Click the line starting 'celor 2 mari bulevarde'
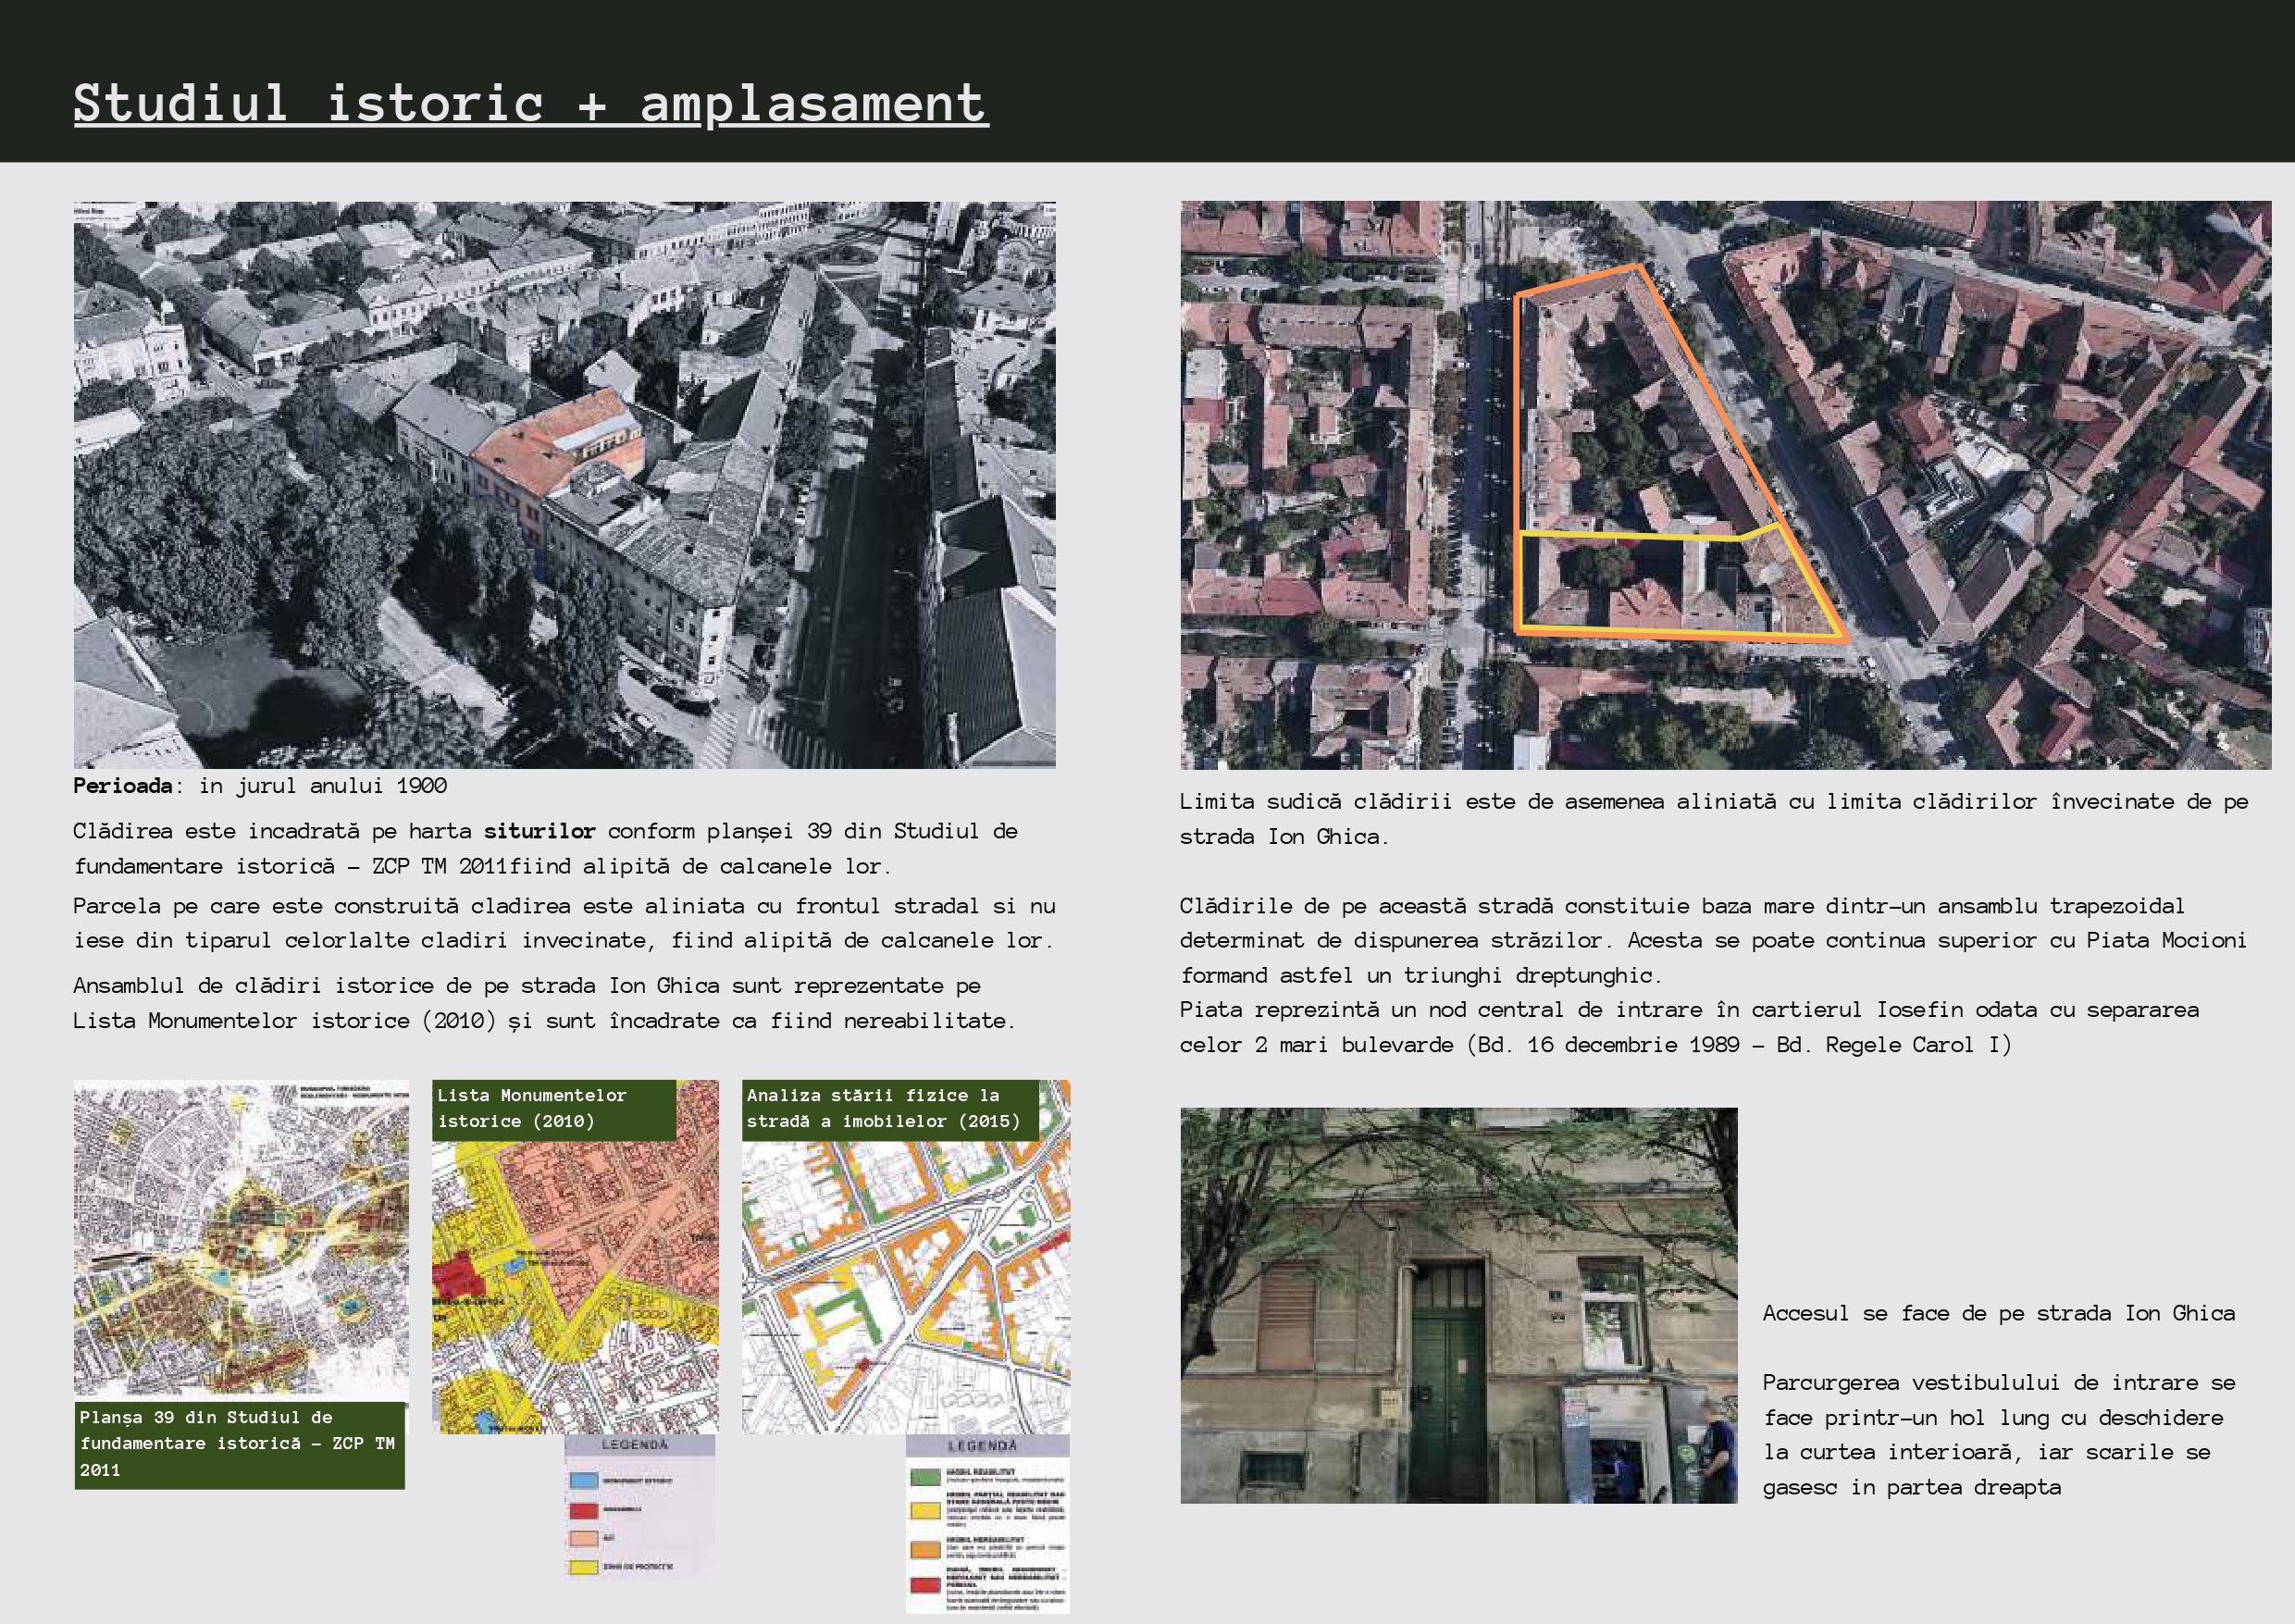2295x1624 pixels. pyautogui.click(x=1595, y=1045)
